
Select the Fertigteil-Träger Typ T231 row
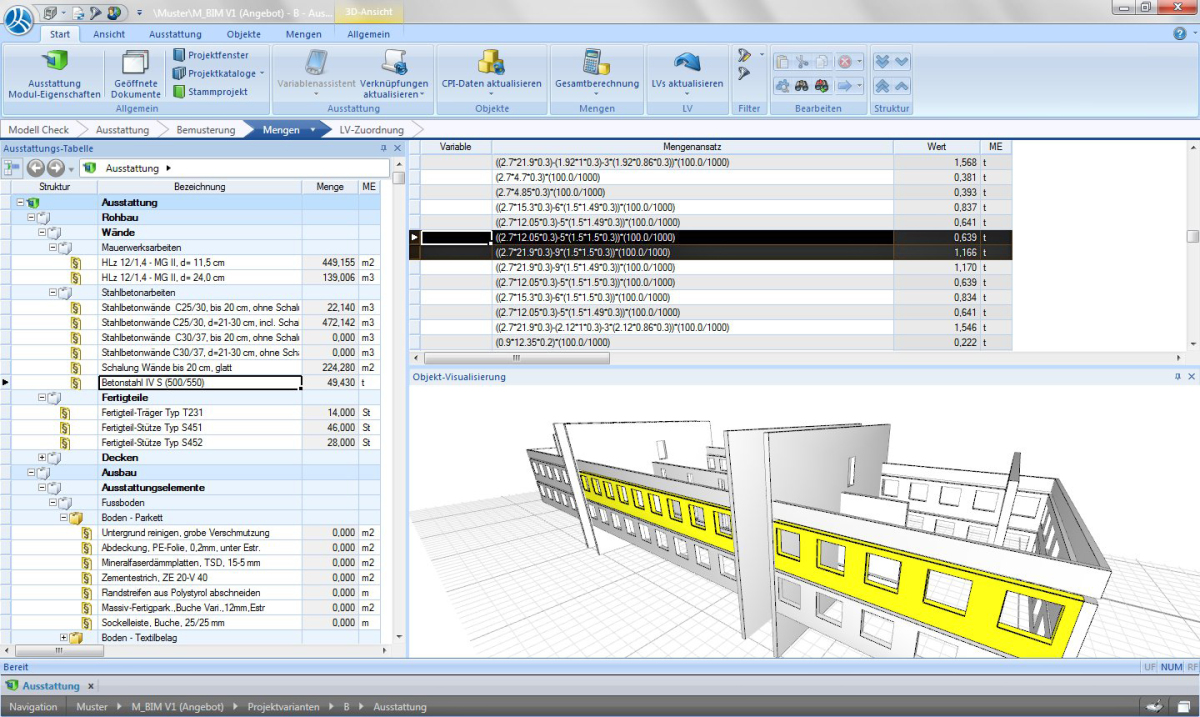pos(198,412)
